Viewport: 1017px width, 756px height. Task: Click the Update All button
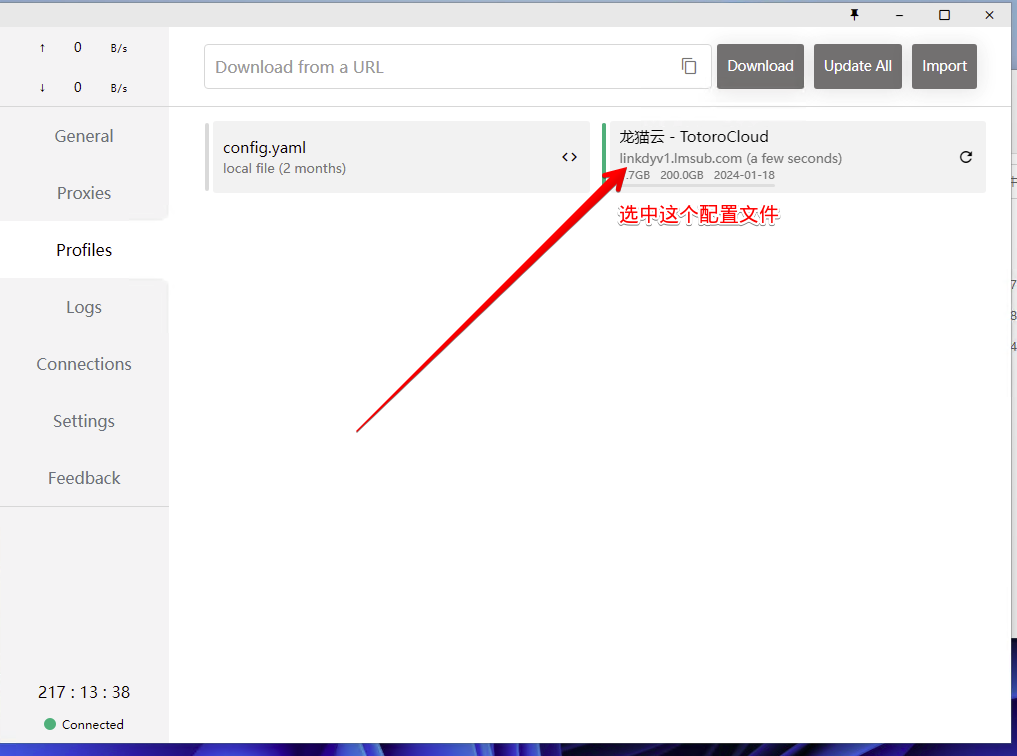(x=858, y=66)
